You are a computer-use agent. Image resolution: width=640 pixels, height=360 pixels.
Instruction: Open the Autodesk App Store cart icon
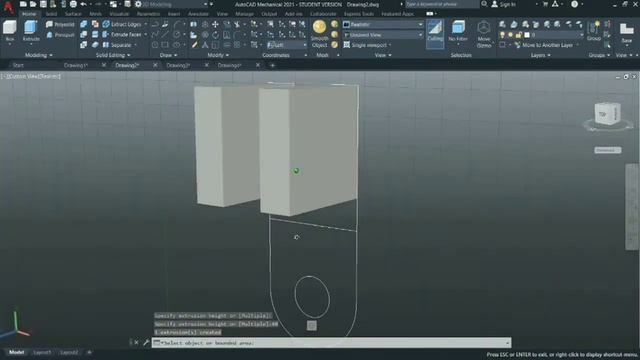click(x=545, y=4)
